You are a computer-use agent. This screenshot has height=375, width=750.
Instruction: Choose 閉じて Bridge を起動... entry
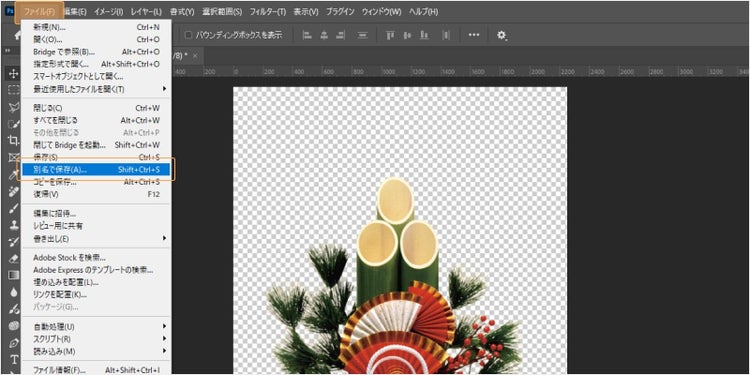tap(96, 145)
